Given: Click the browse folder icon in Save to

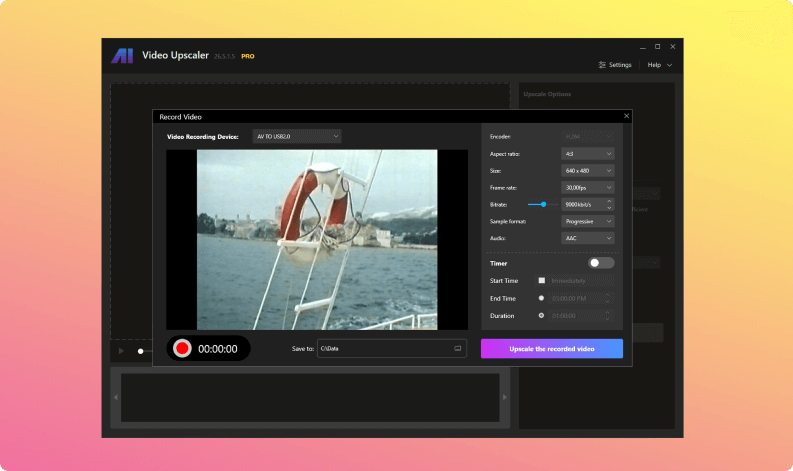Looking at the screenshot, I should 458,348.
